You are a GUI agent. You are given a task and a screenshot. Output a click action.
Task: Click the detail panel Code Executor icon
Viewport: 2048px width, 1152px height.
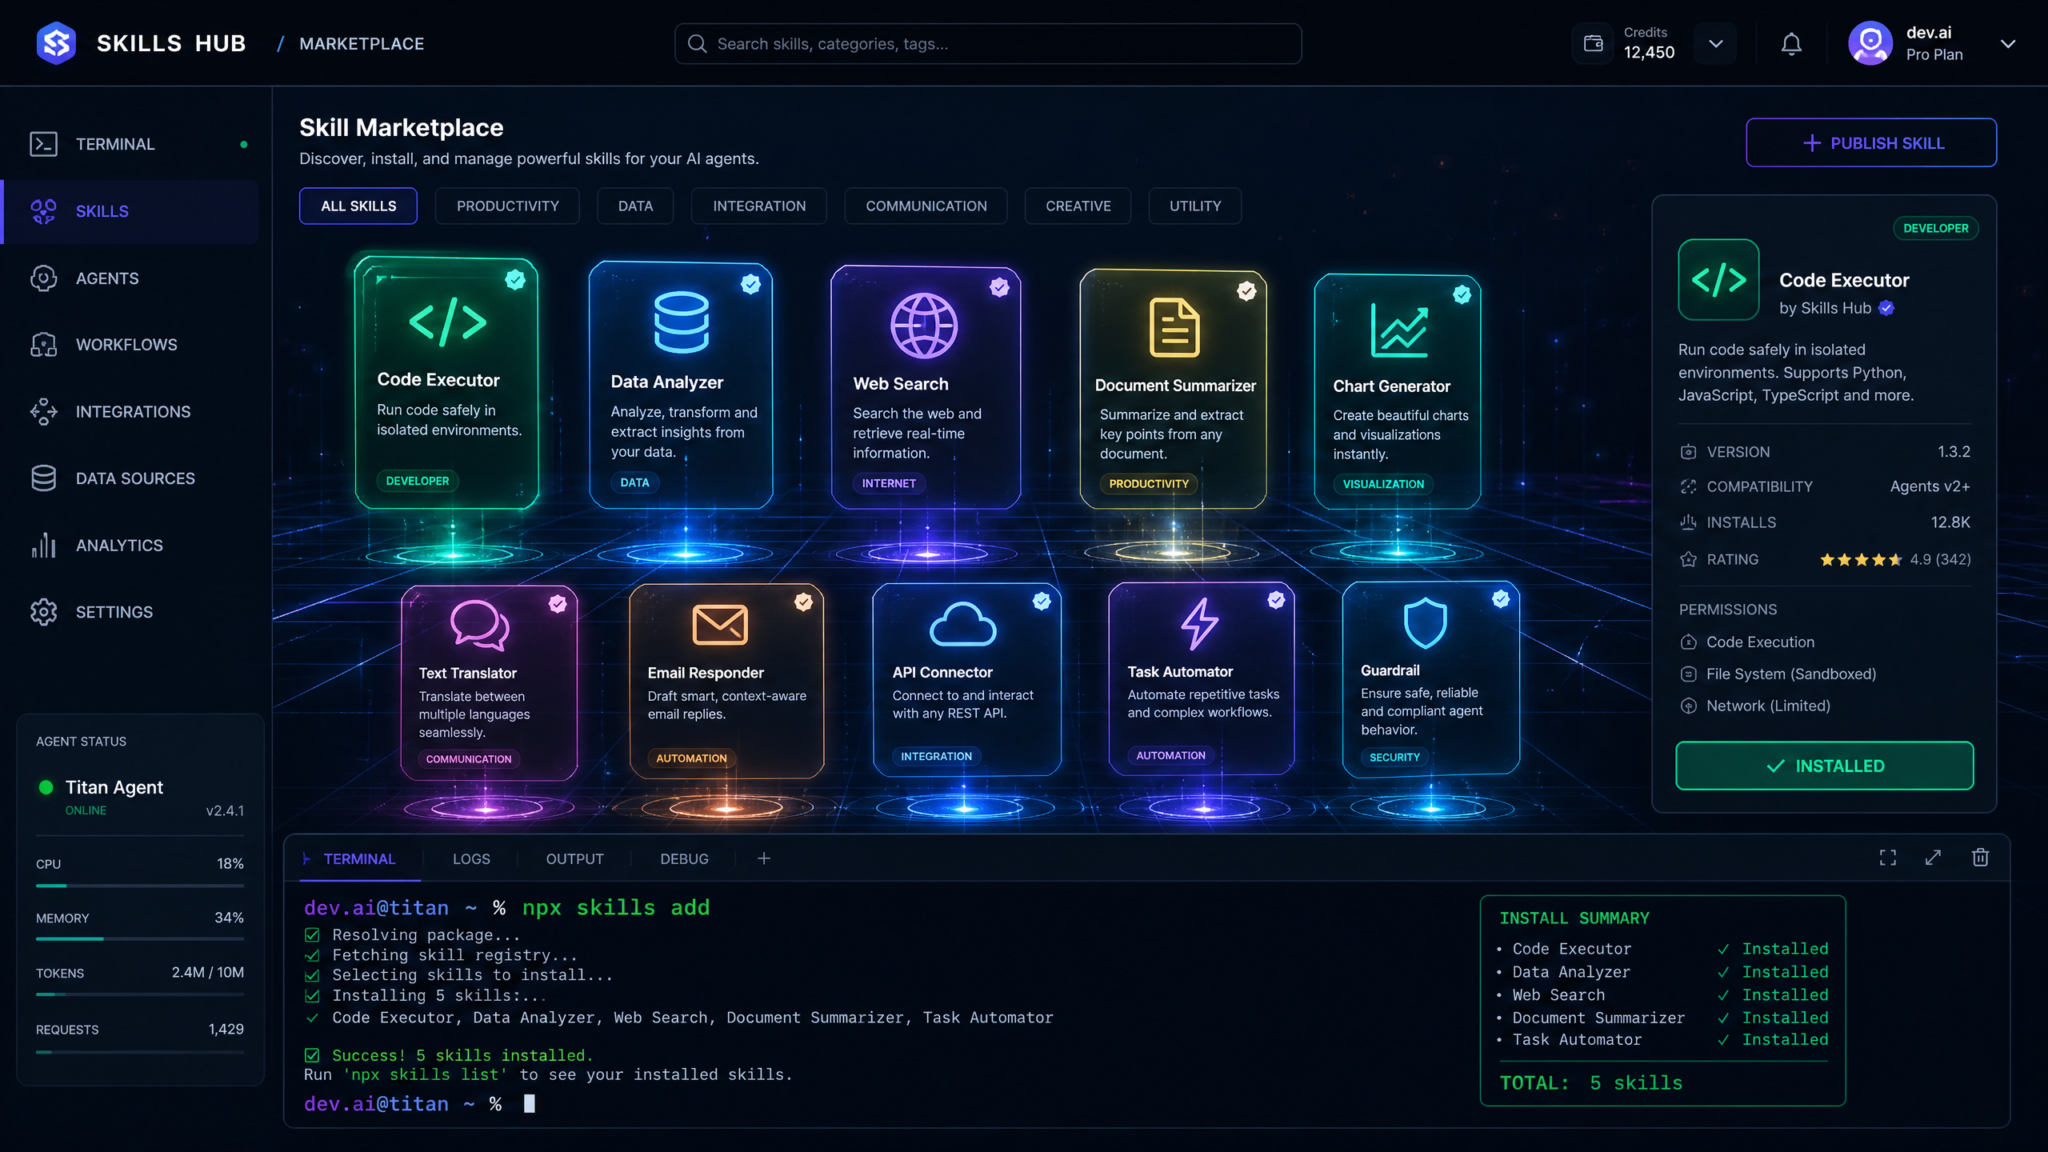[x=1718, y=280]
